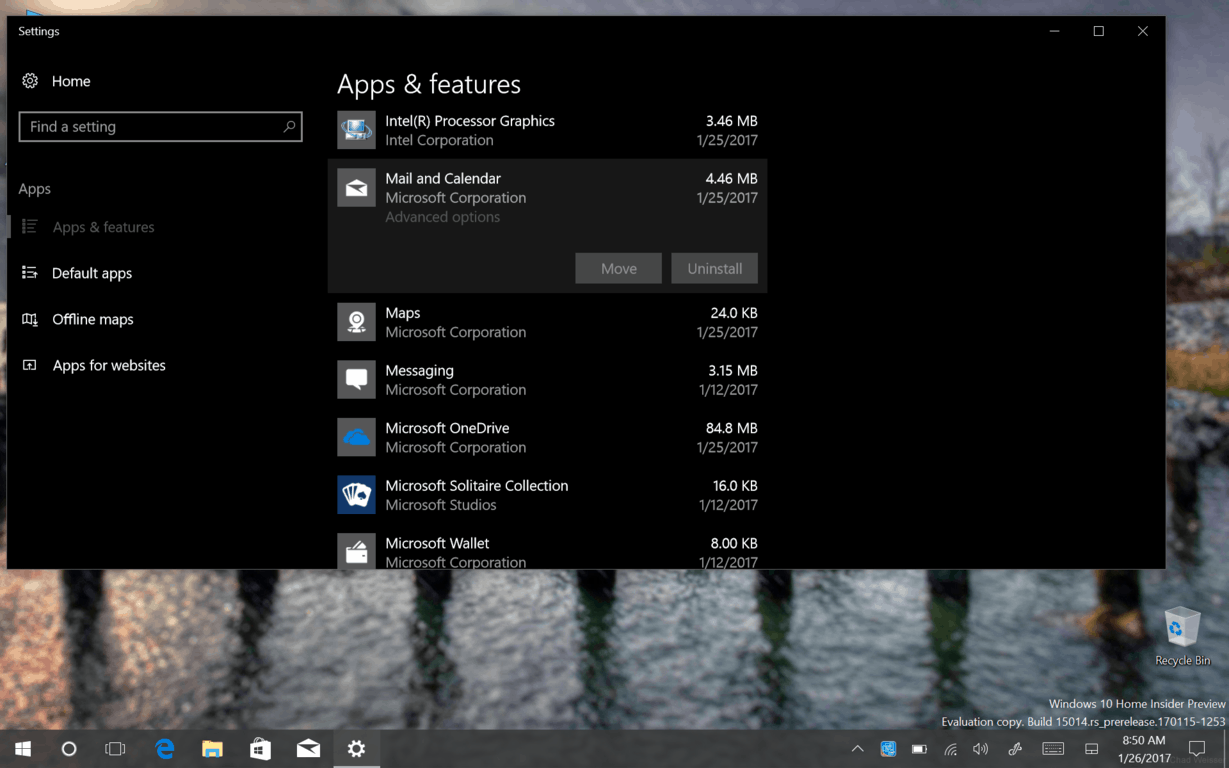This screenshot has width=1229, height=768.
Task: Click the touch keyboard tray icon
Action: tap(1053, 749)
